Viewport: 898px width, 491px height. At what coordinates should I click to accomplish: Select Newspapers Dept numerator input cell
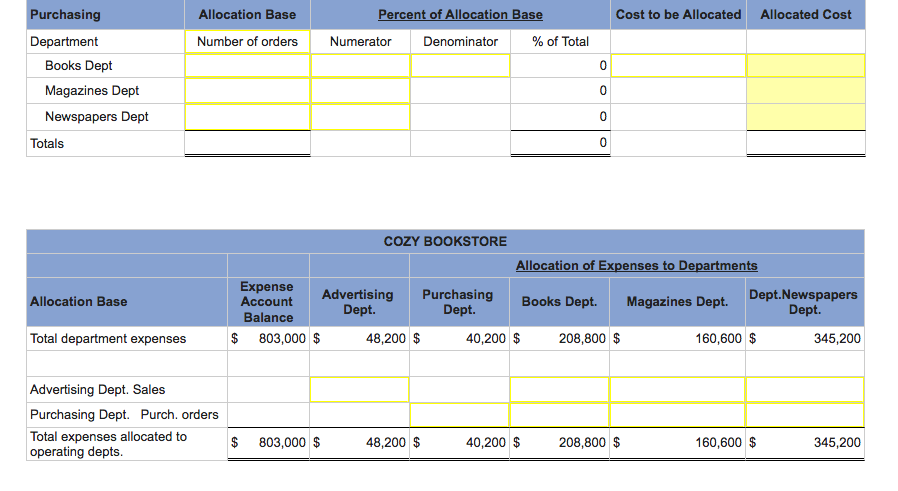click(x=360, y=117)
